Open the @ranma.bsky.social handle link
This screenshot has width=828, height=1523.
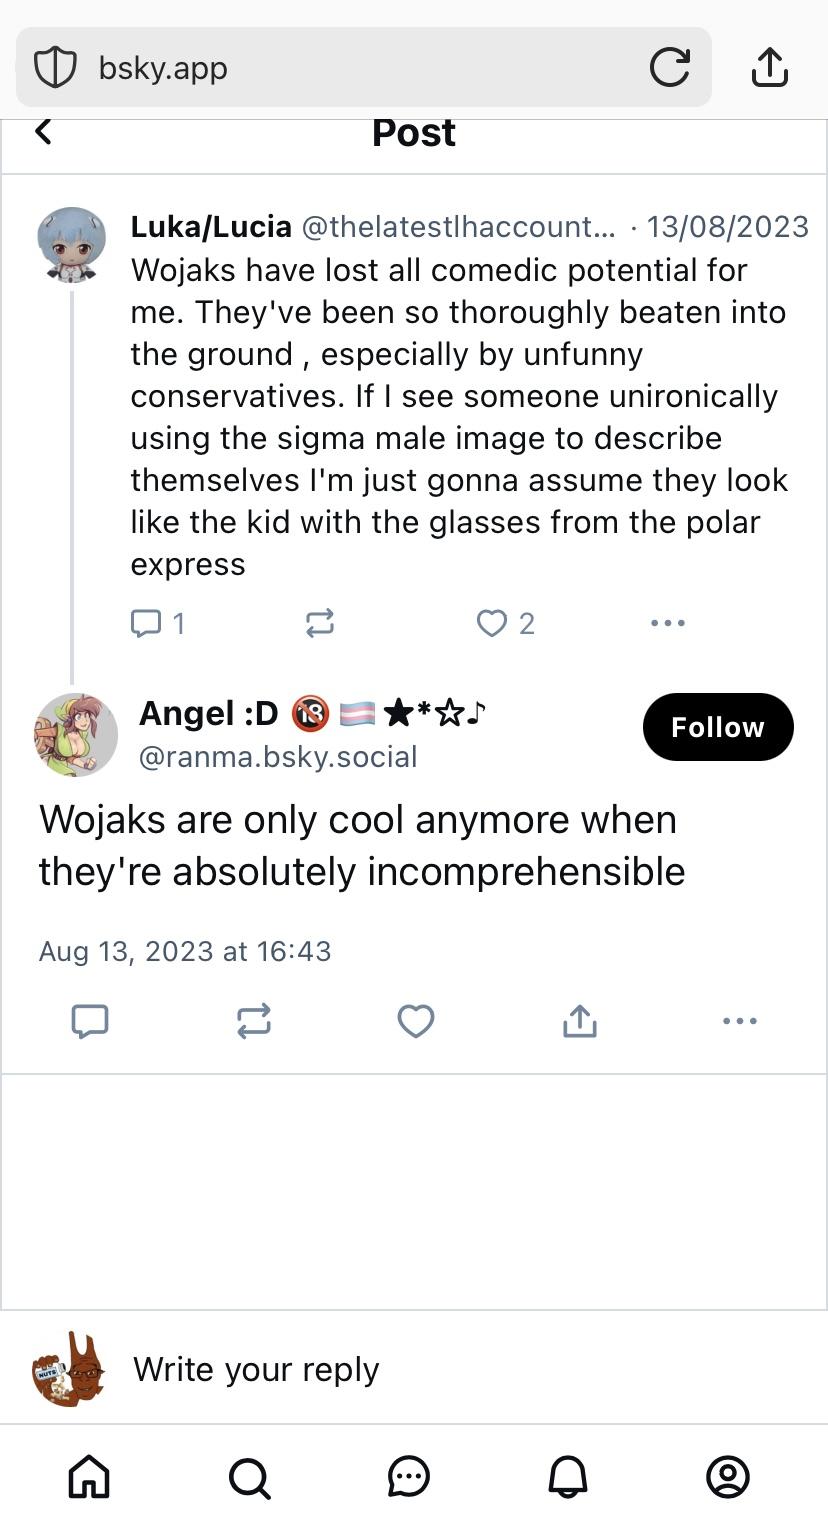(x=278, y=757)
